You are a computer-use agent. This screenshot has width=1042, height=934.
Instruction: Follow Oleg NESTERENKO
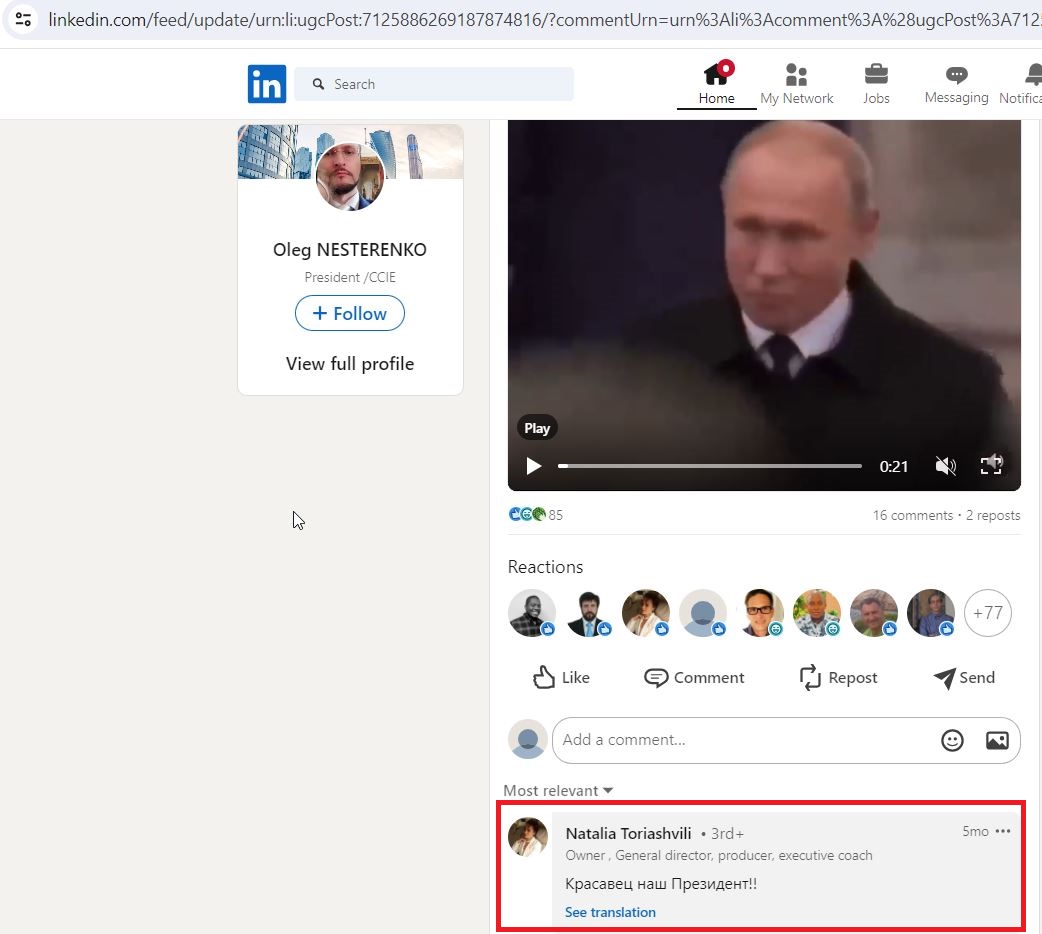tap(349, 313)
